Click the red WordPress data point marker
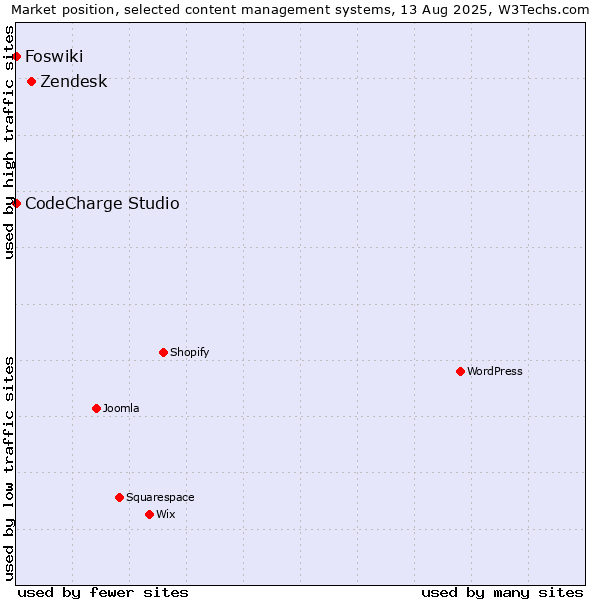Image resolution: width=600 pixels, height=600 pixels. point(460,371)
